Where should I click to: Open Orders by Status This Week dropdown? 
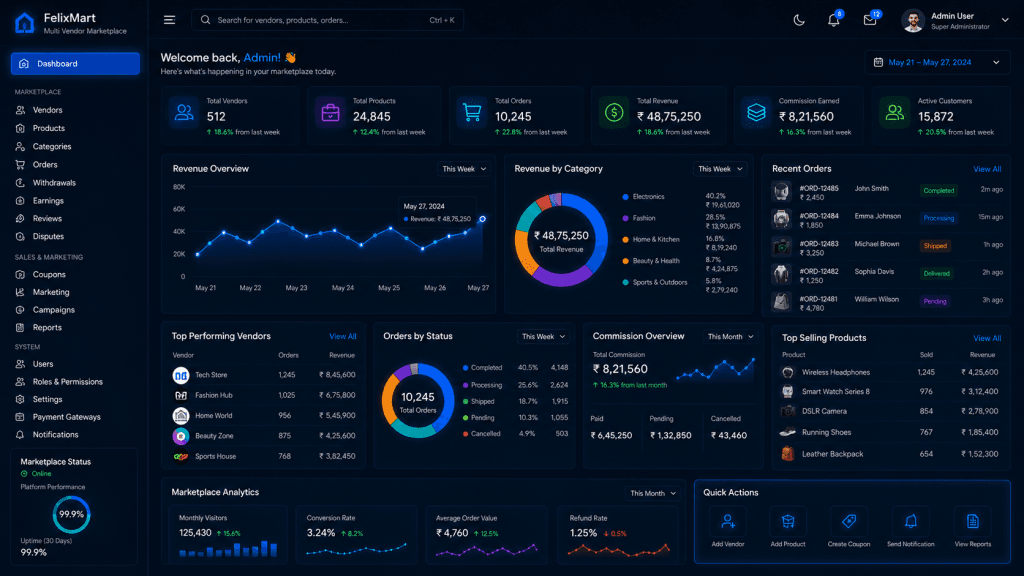[x=543, y=337]
